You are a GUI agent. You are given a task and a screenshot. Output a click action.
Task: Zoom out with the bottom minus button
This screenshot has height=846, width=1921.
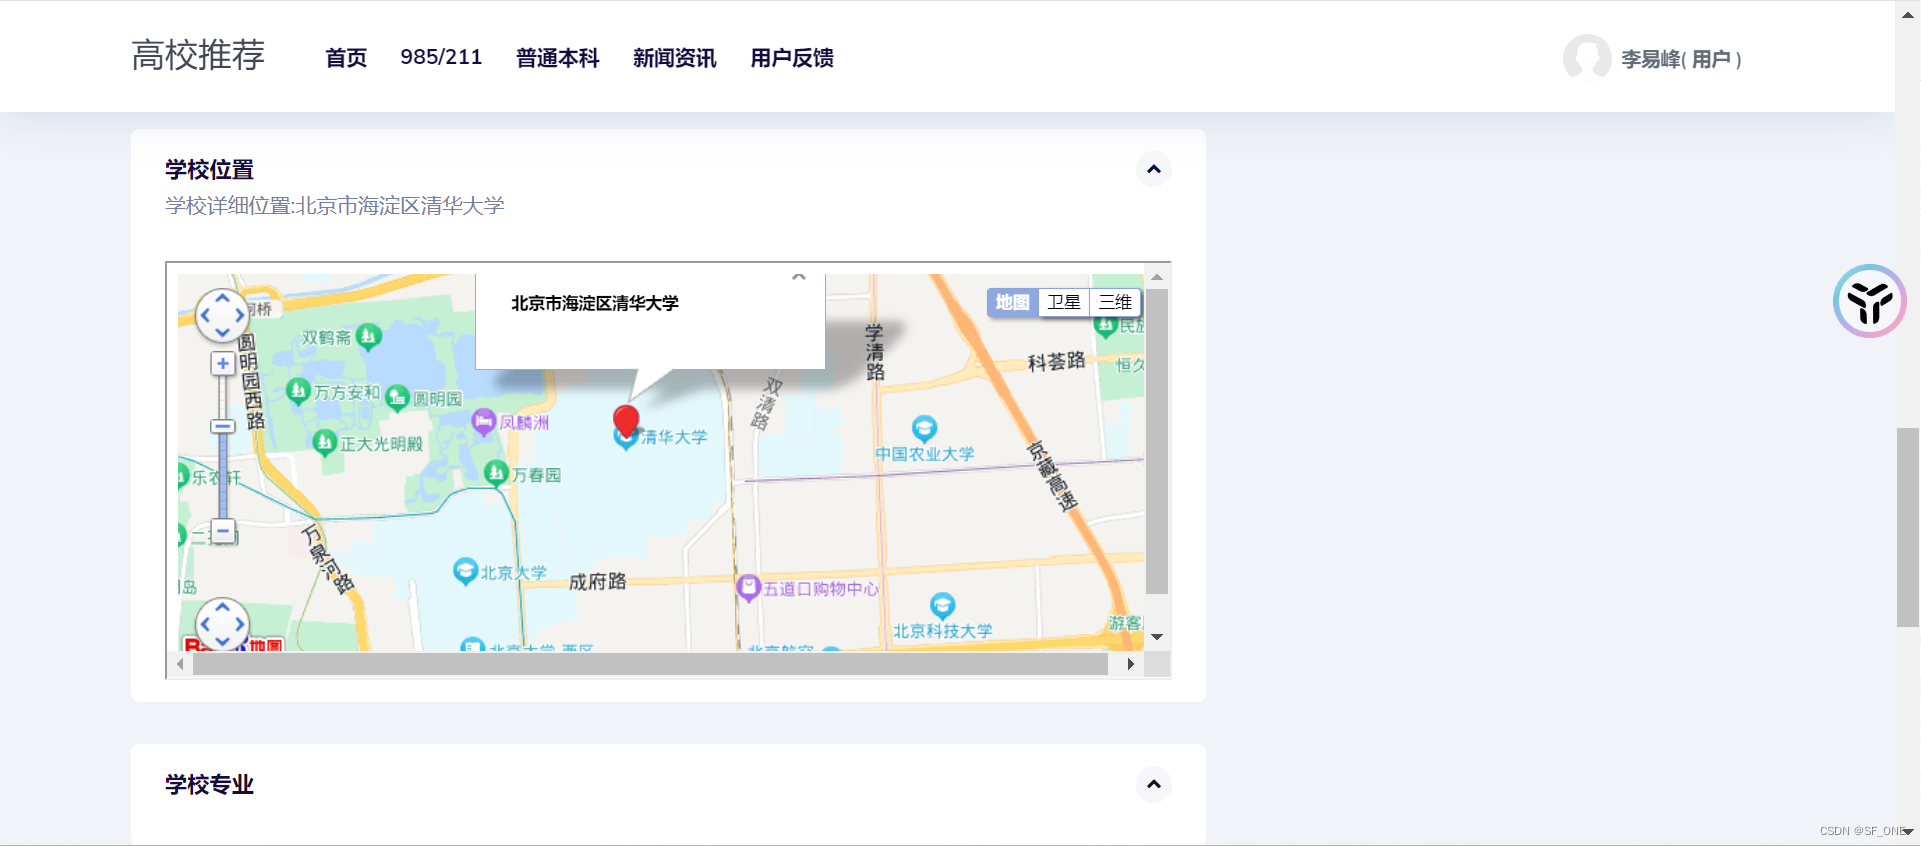[x=223, y=531]
